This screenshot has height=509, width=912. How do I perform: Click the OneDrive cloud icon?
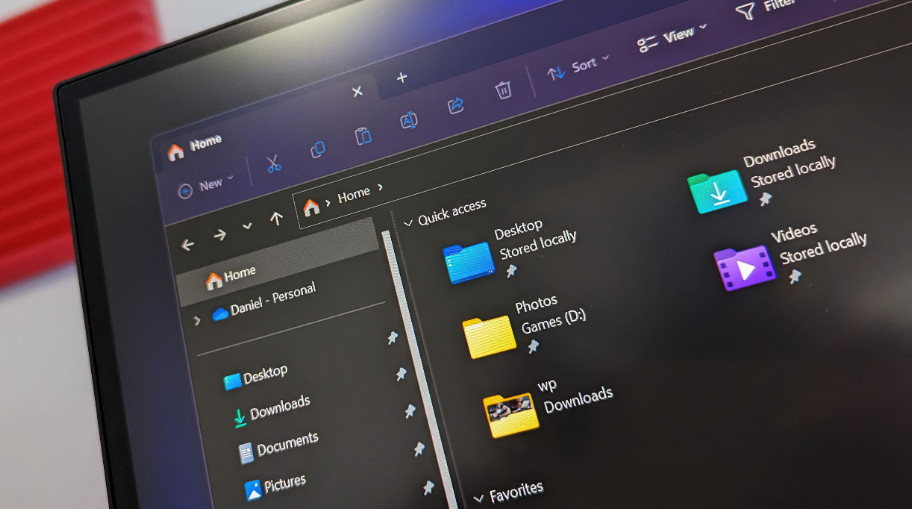(x=220, y=314)
